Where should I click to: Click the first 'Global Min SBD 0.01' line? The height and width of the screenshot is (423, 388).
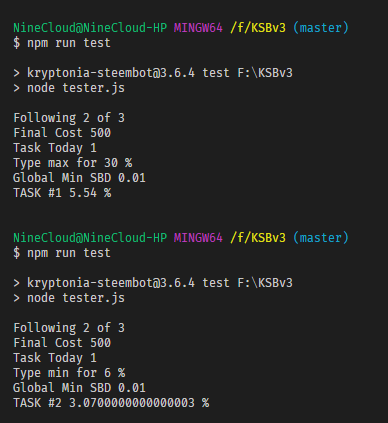79,178
